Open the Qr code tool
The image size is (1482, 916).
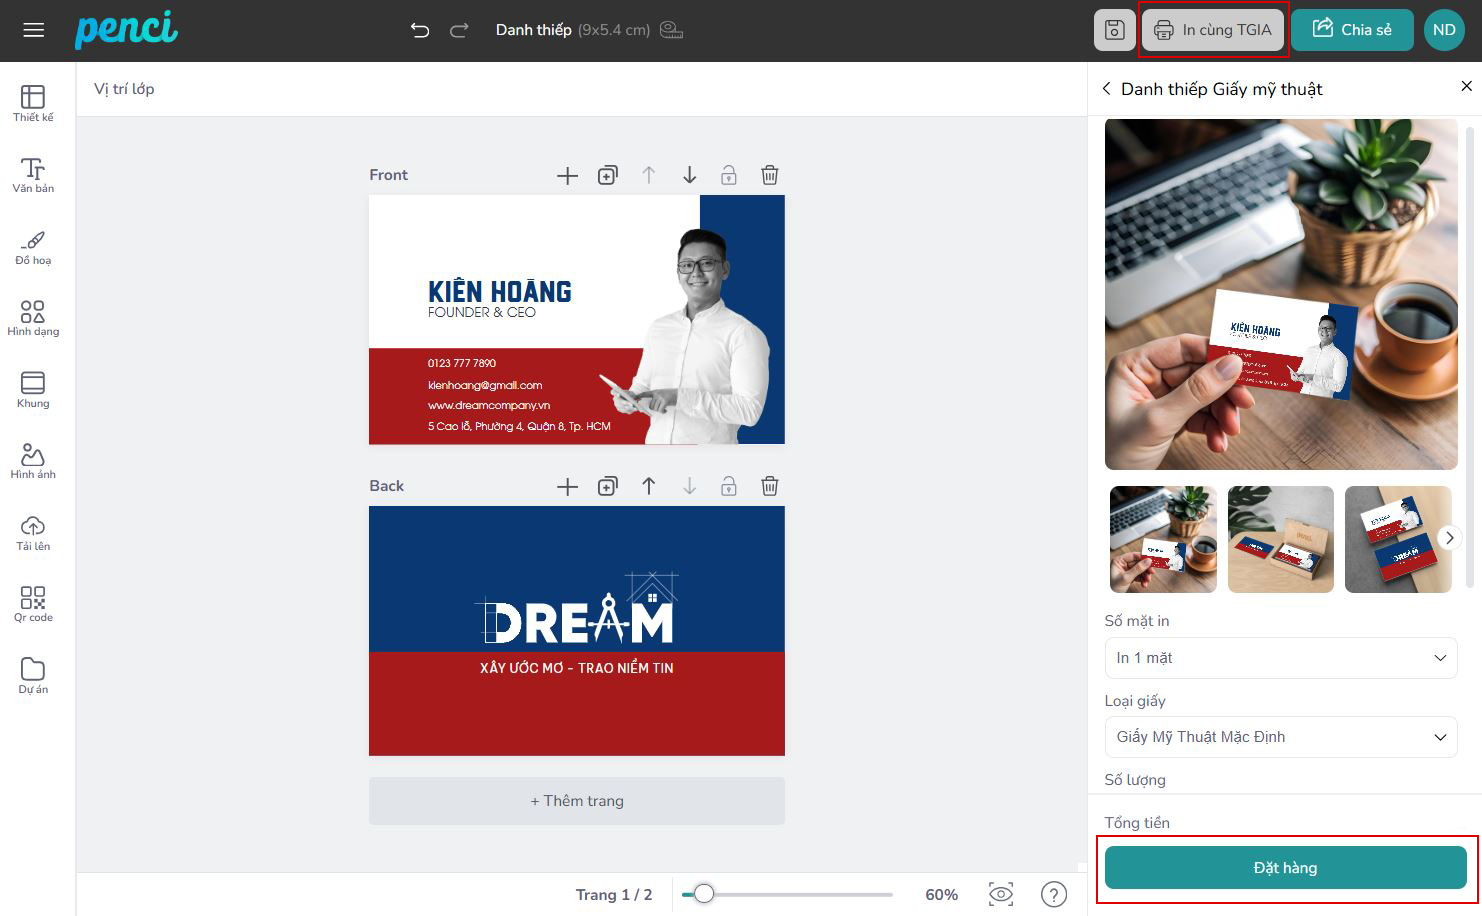(x=33, y=604)
